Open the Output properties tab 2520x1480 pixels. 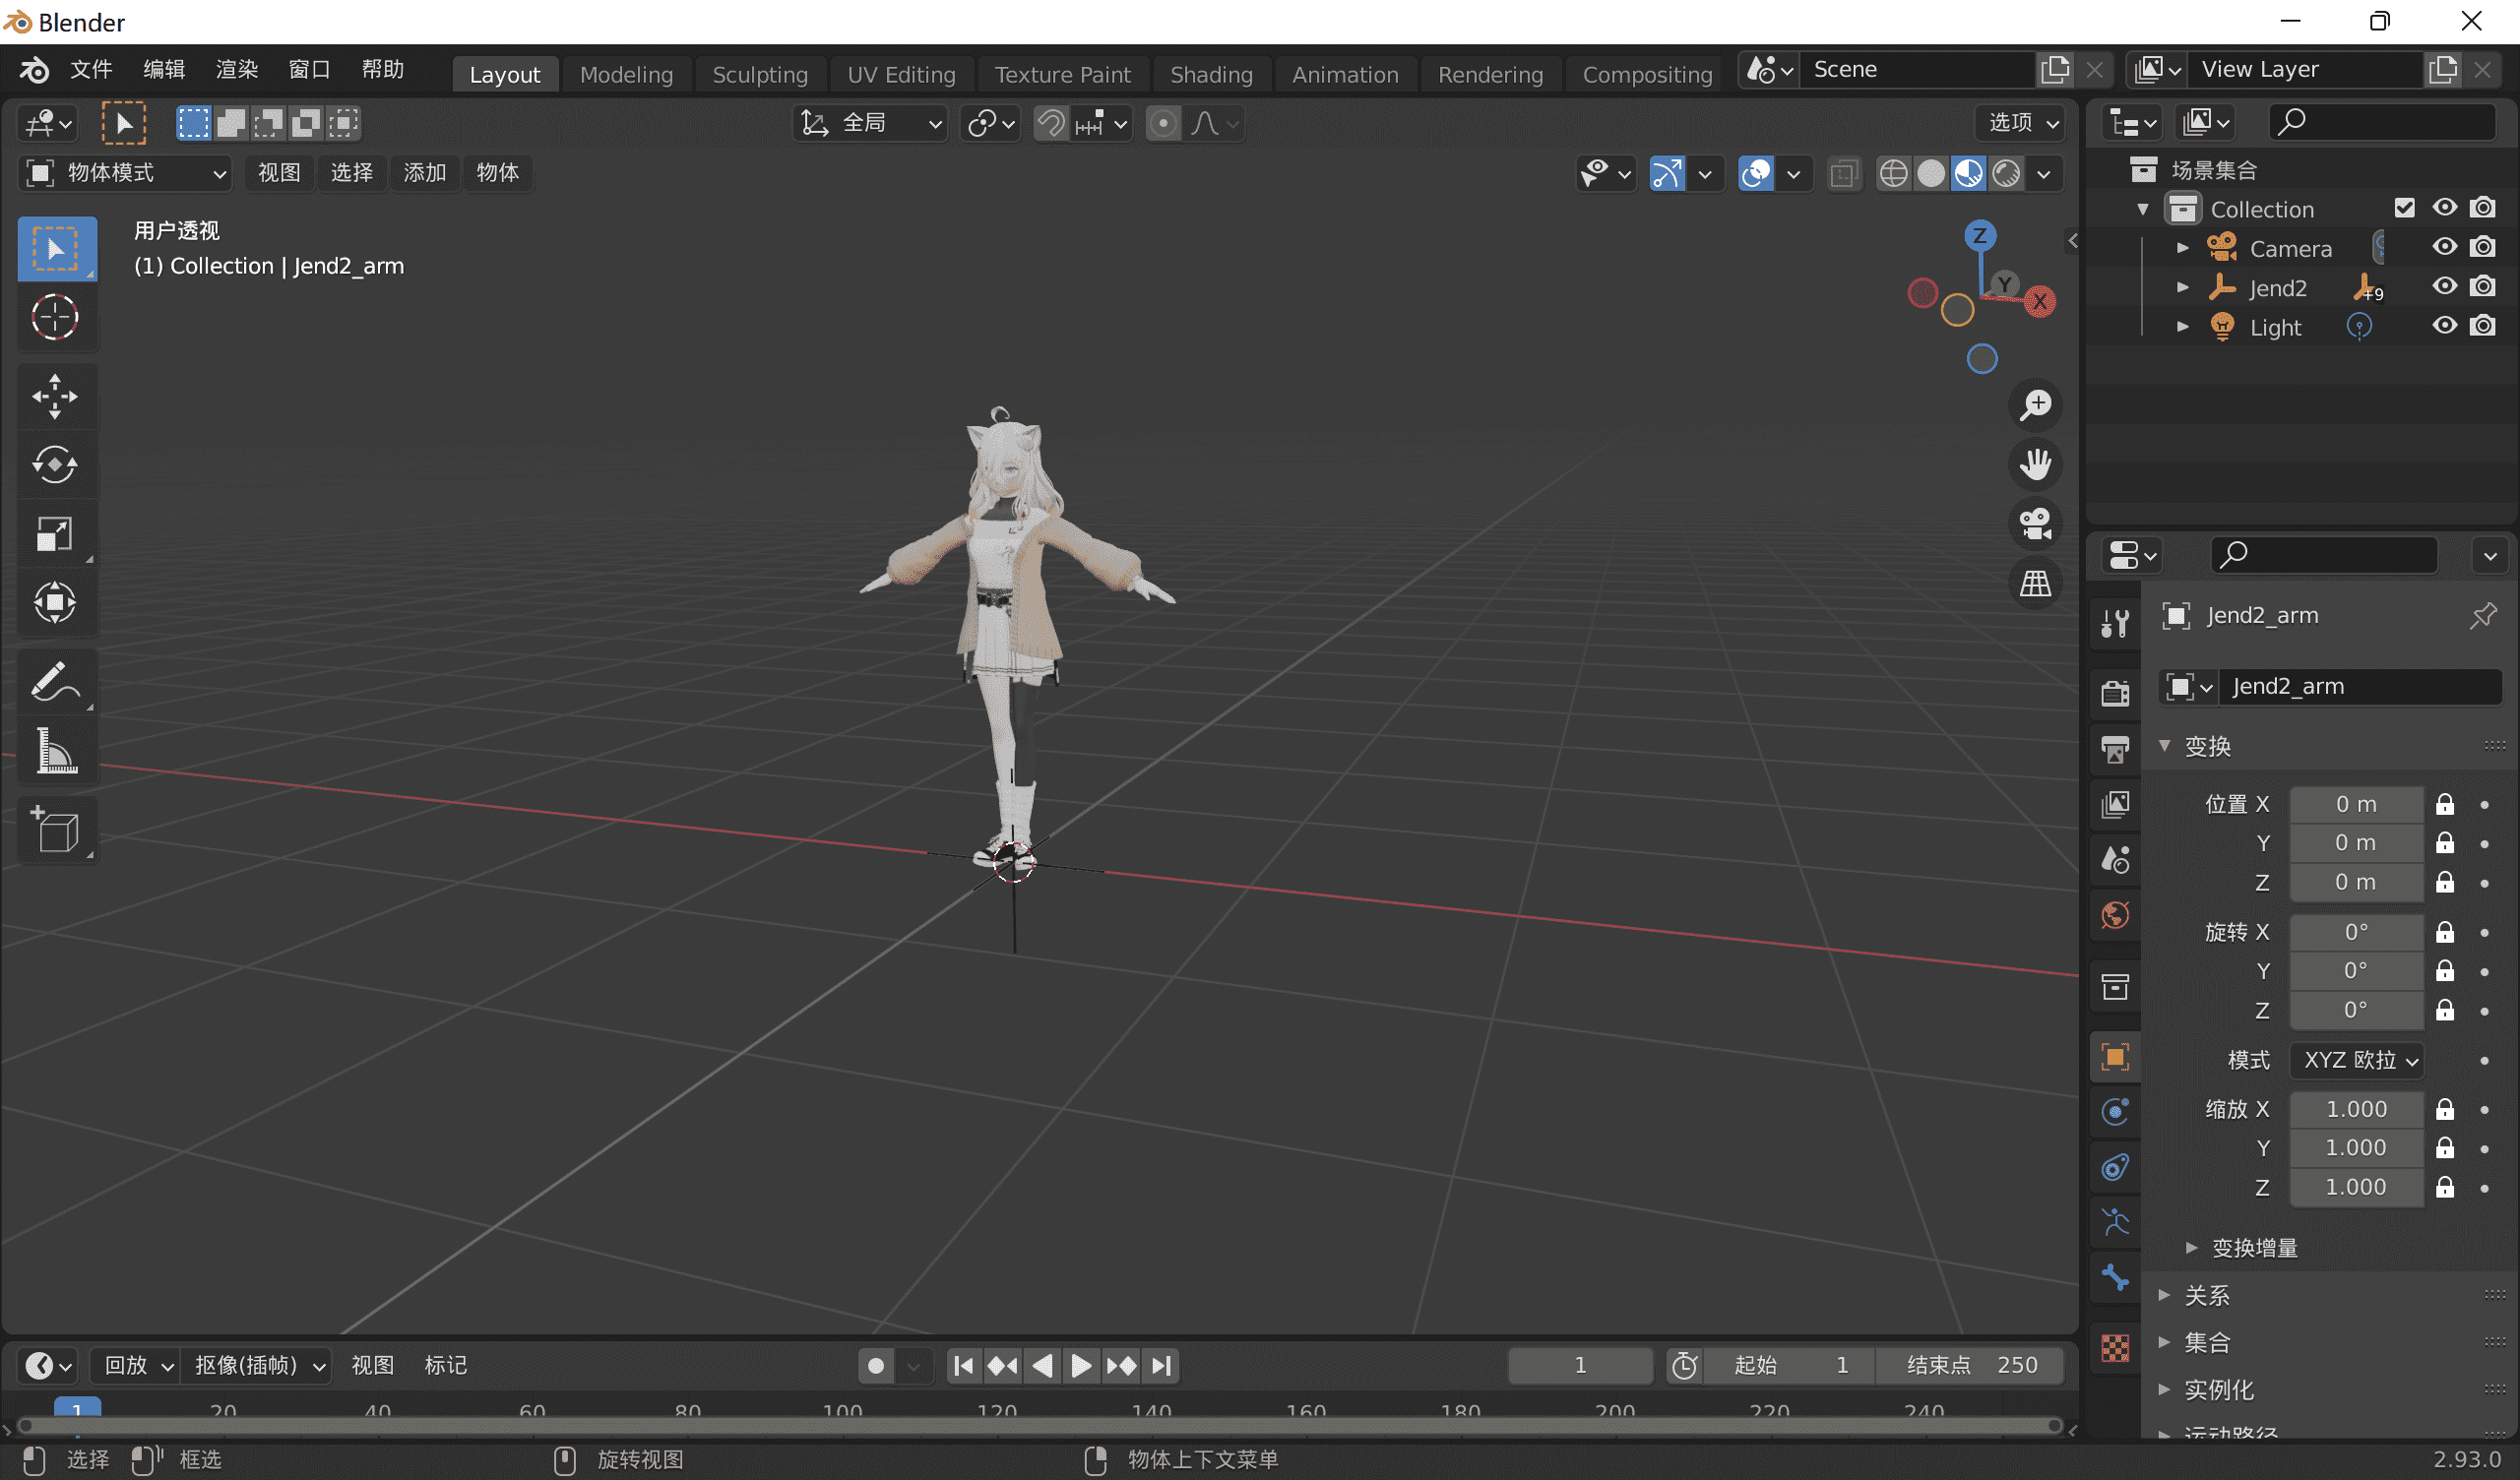pyautogui.click(x=2115, y=748)
